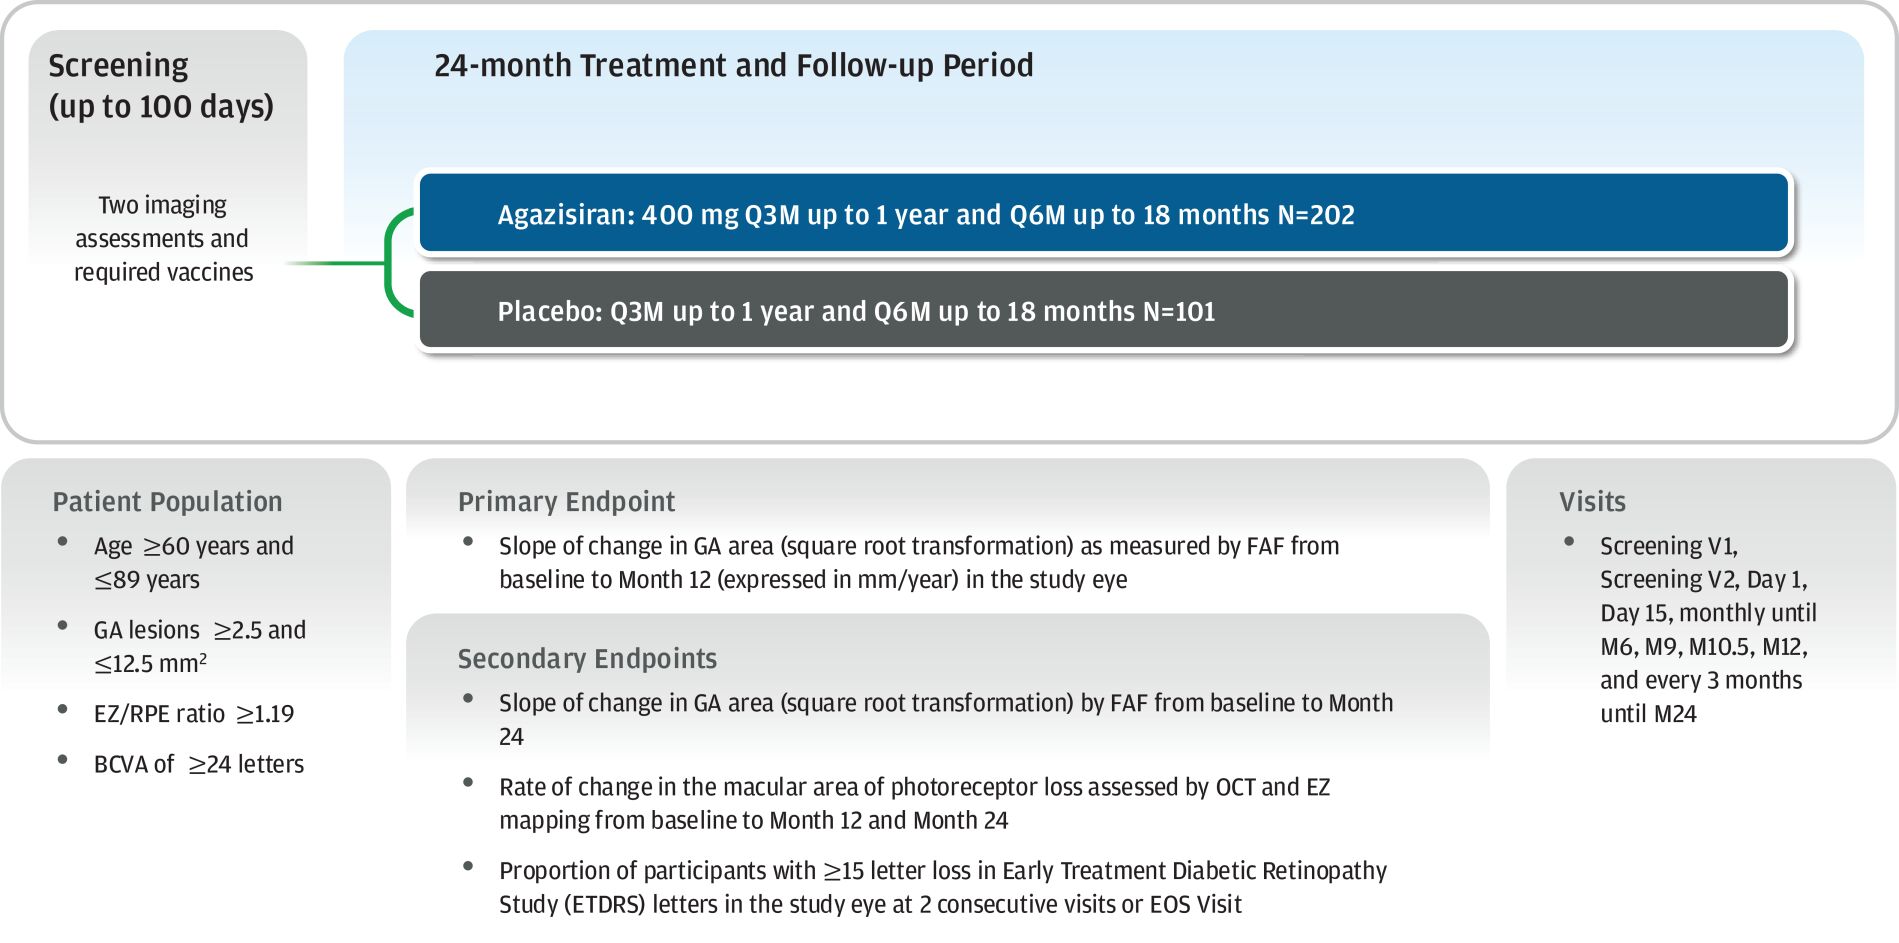
Task: Click the Two imaging assessments and required vaccines text
Action: (x=163, y=239)
